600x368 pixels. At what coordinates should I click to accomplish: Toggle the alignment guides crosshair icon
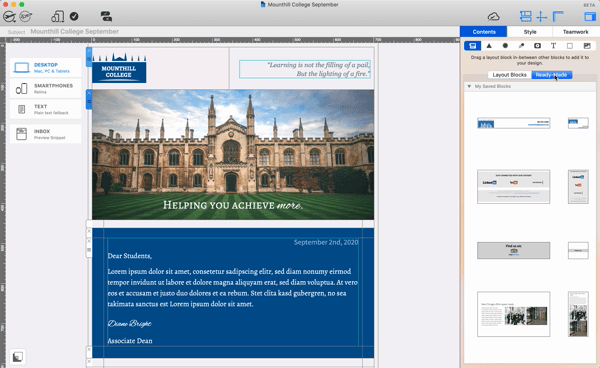click(541, 16)
